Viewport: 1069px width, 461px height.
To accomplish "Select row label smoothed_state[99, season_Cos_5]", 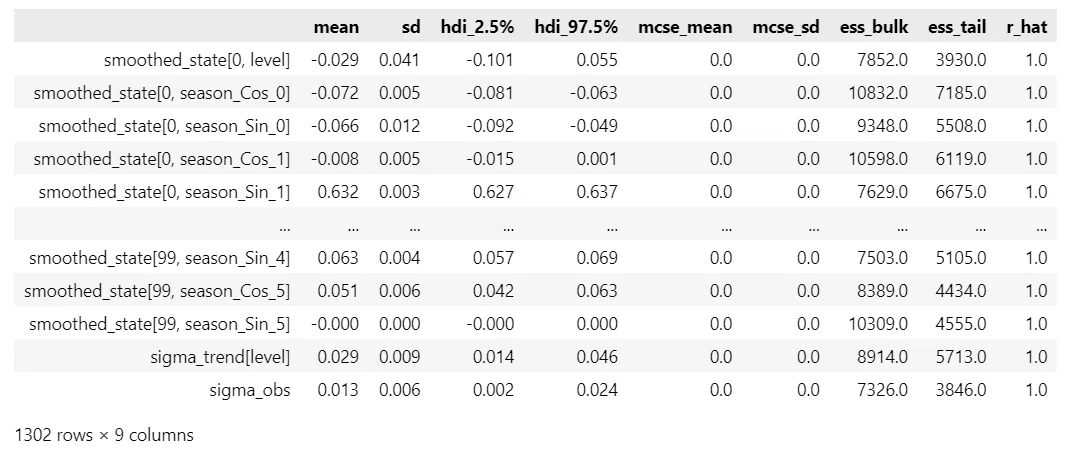I will [157, 291].
